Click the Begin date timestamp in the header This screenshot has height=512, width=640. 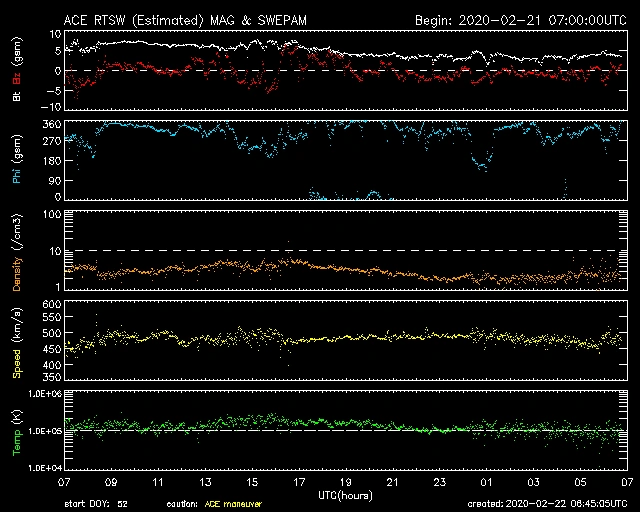coord(521,20)
